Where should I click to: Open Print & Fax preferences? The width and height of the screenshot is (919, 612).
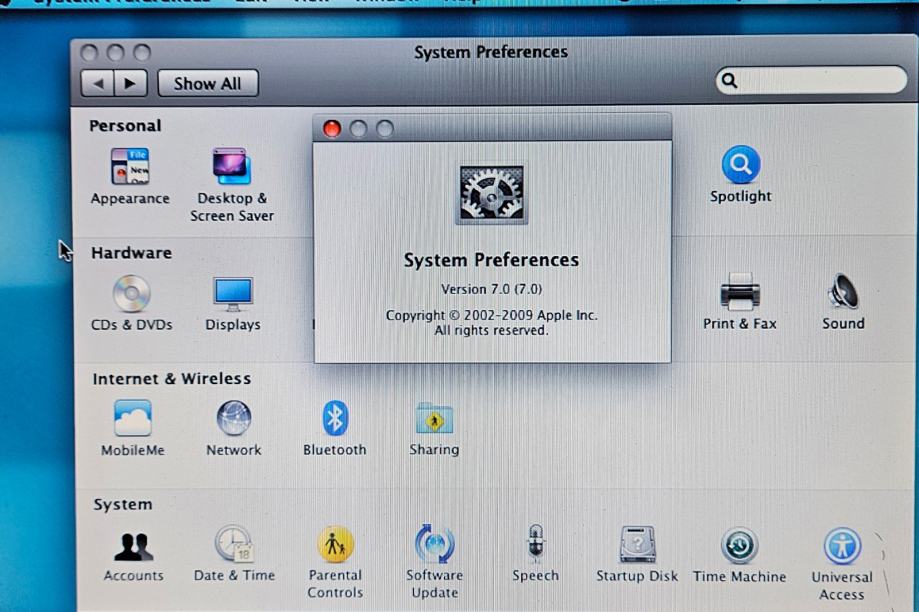740,301
